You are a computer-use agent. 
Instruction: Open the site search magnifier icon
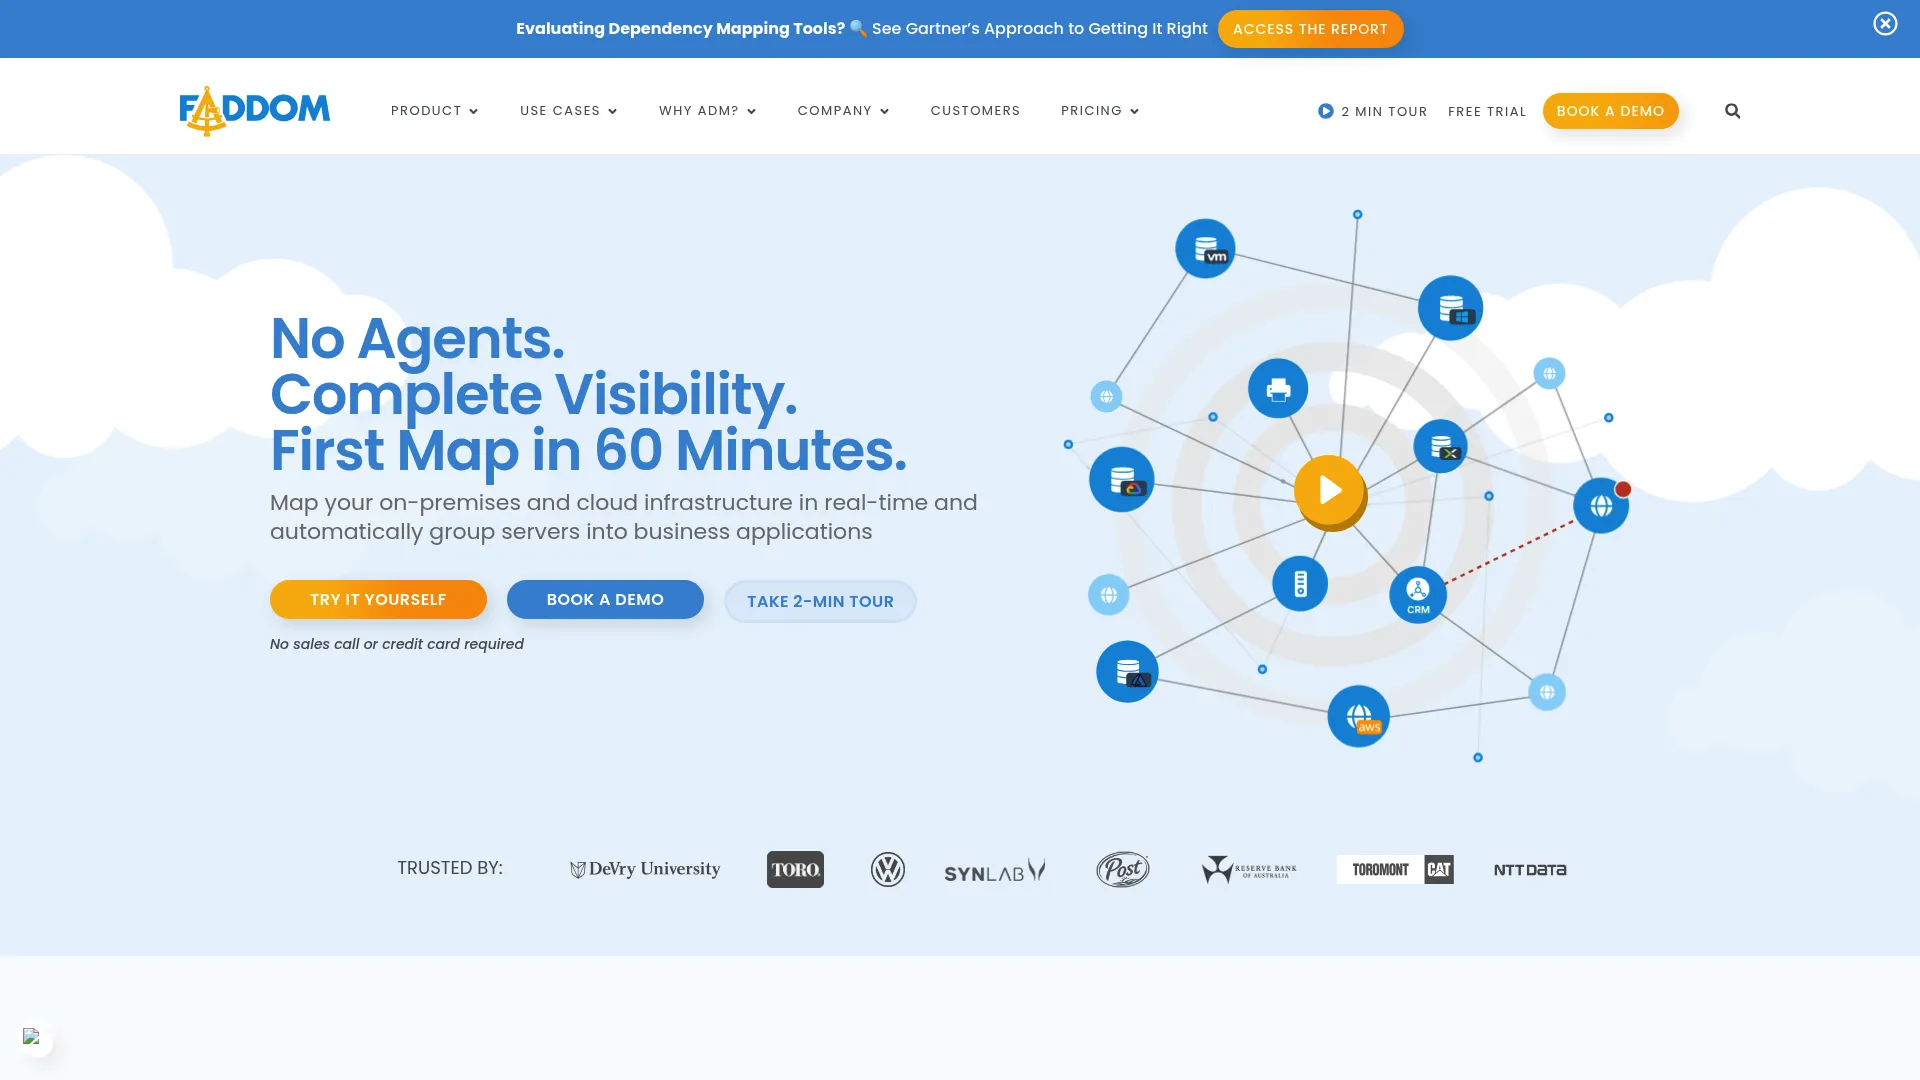1732,111
